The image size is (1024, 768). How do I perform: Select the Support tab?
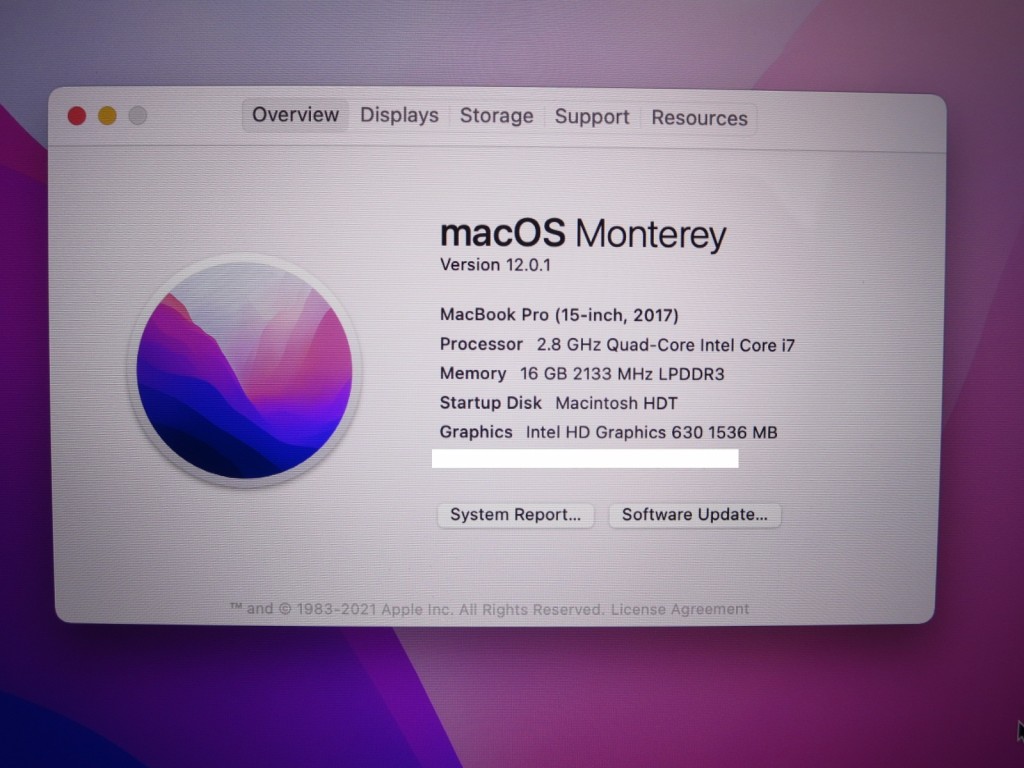[592, 117]
